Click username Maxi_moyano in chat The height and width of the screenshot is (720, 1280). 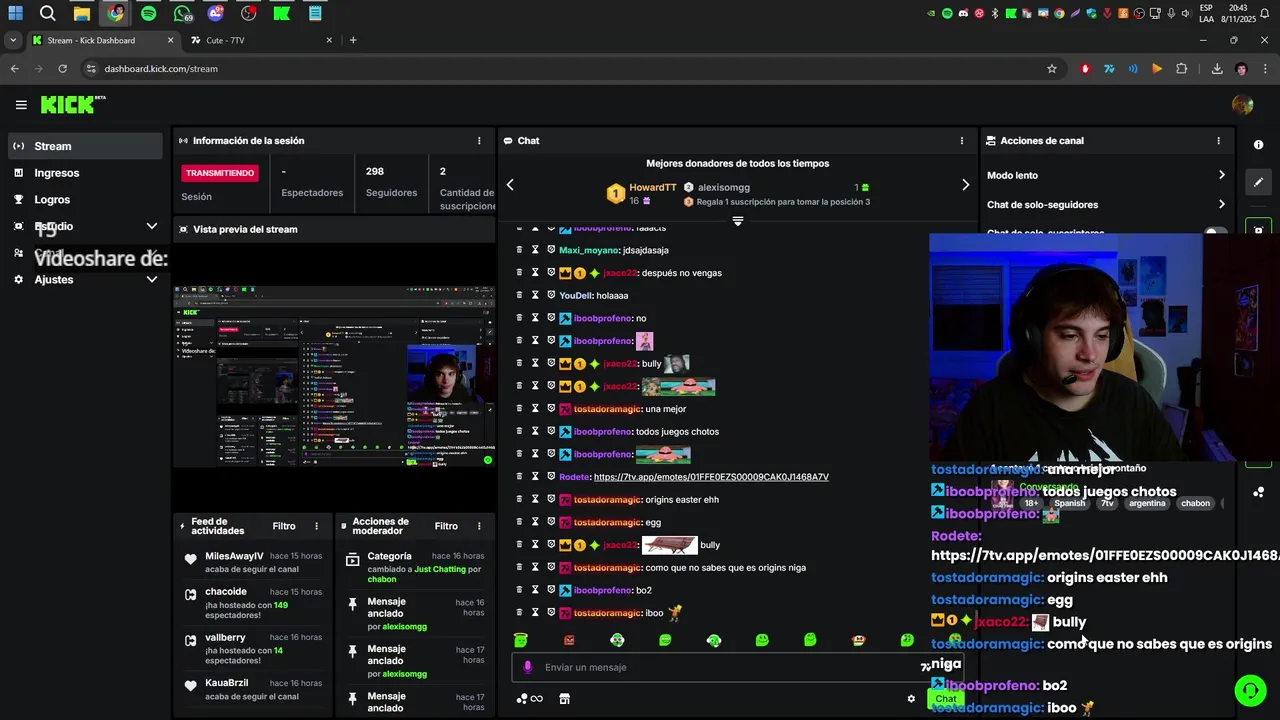tap(588, 250)
